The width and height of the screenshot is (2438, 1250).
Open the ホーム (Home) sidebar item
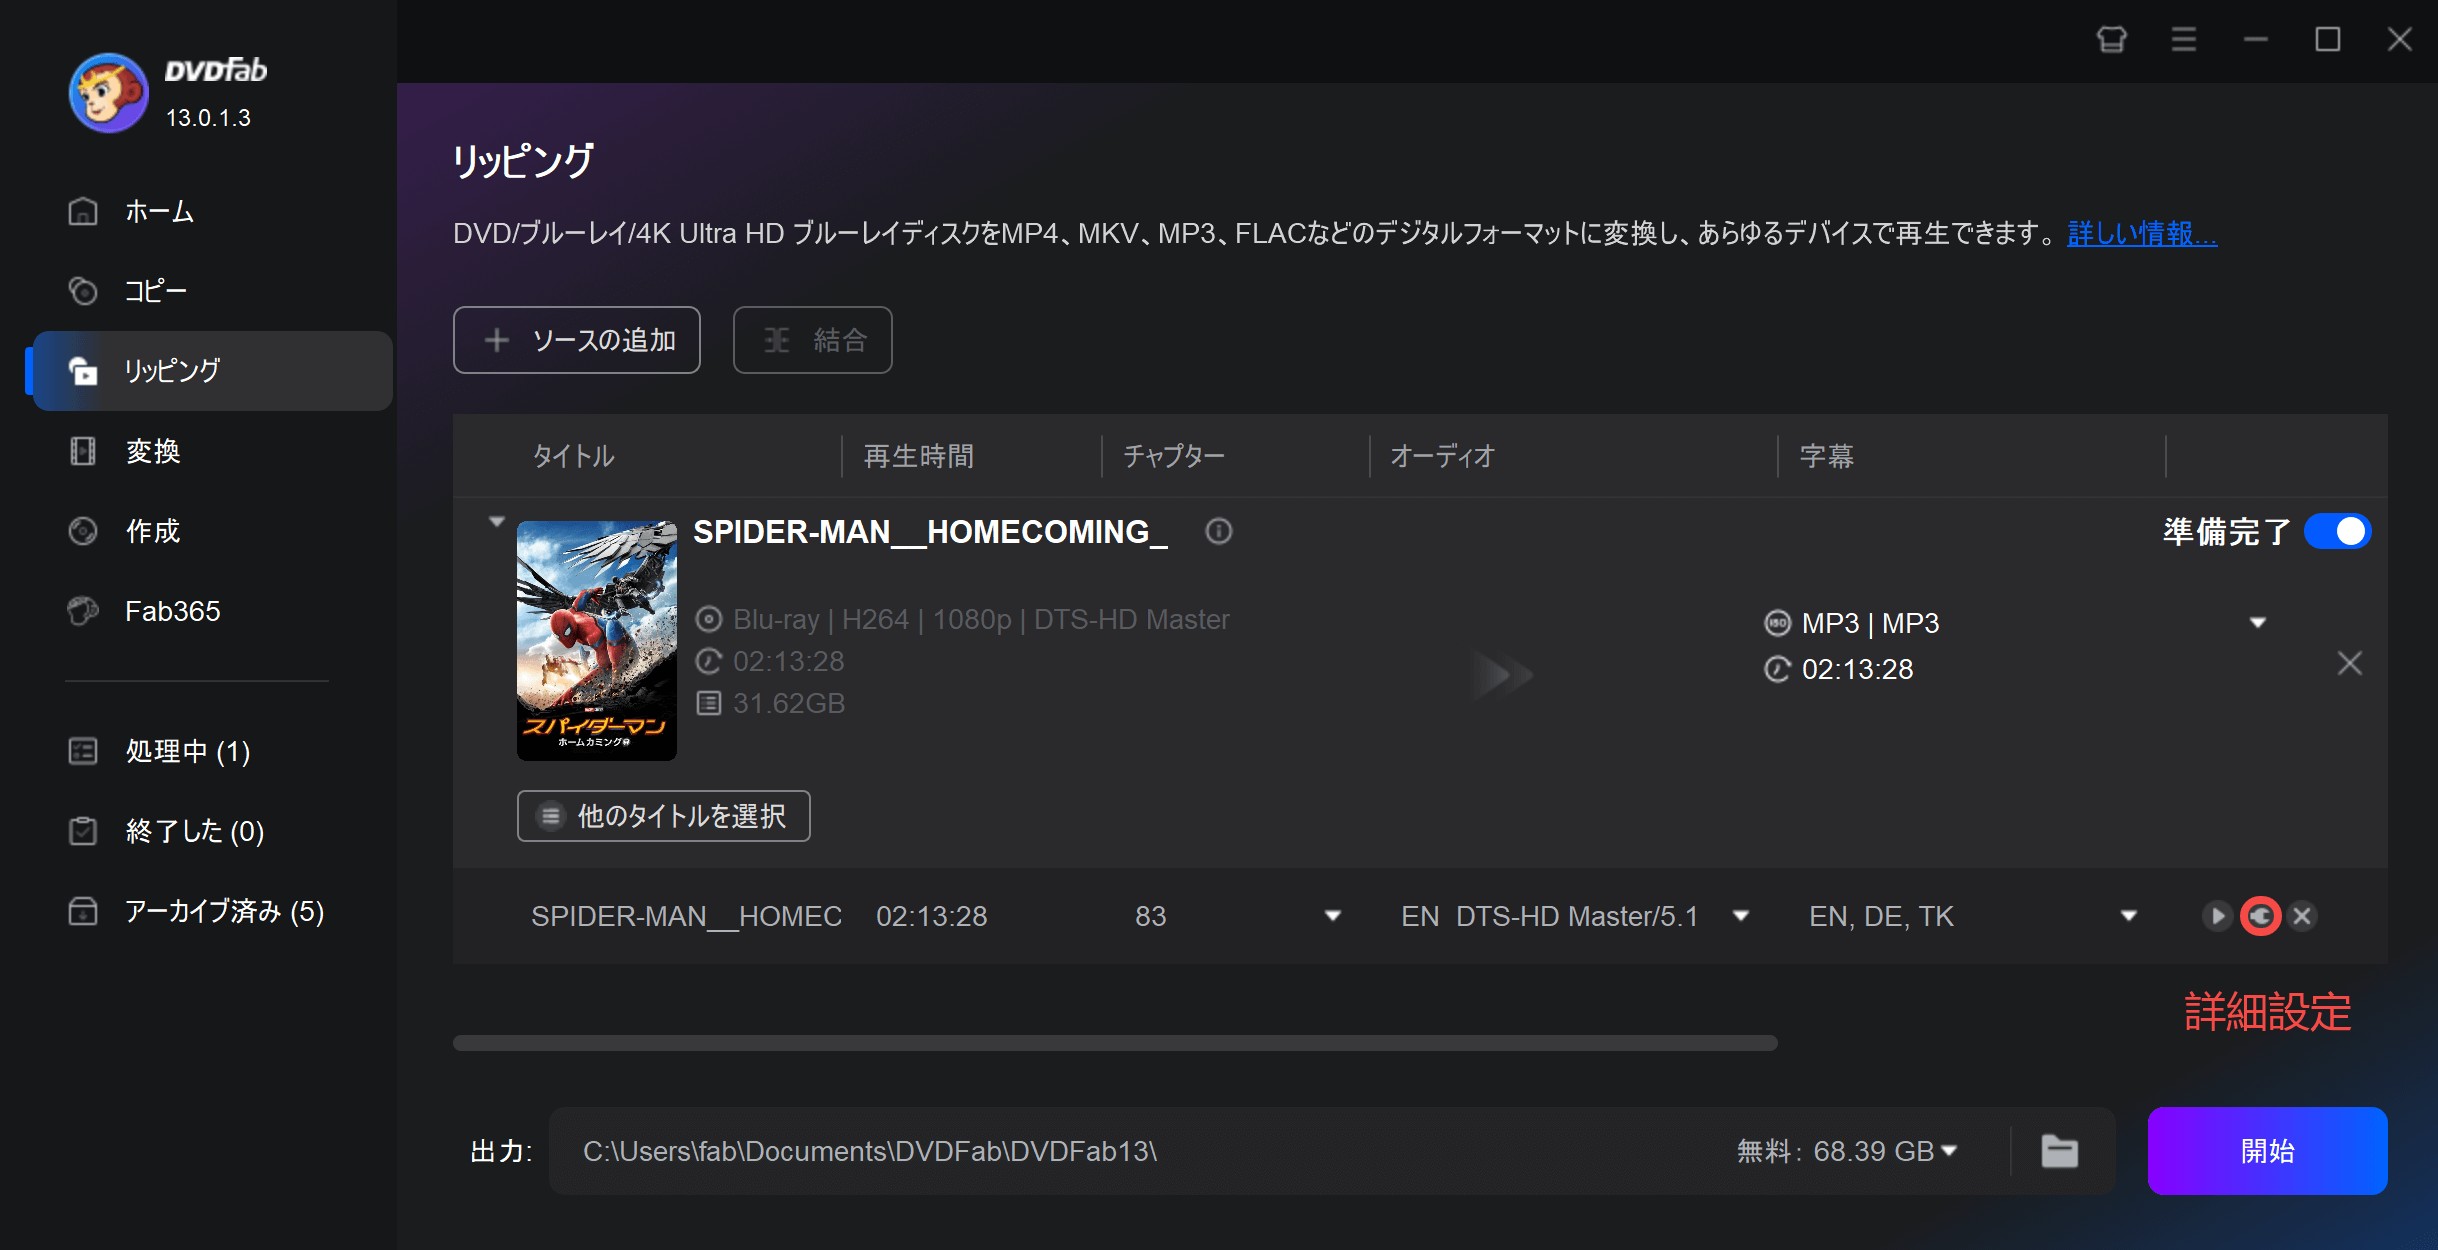(x=212, y=211)
